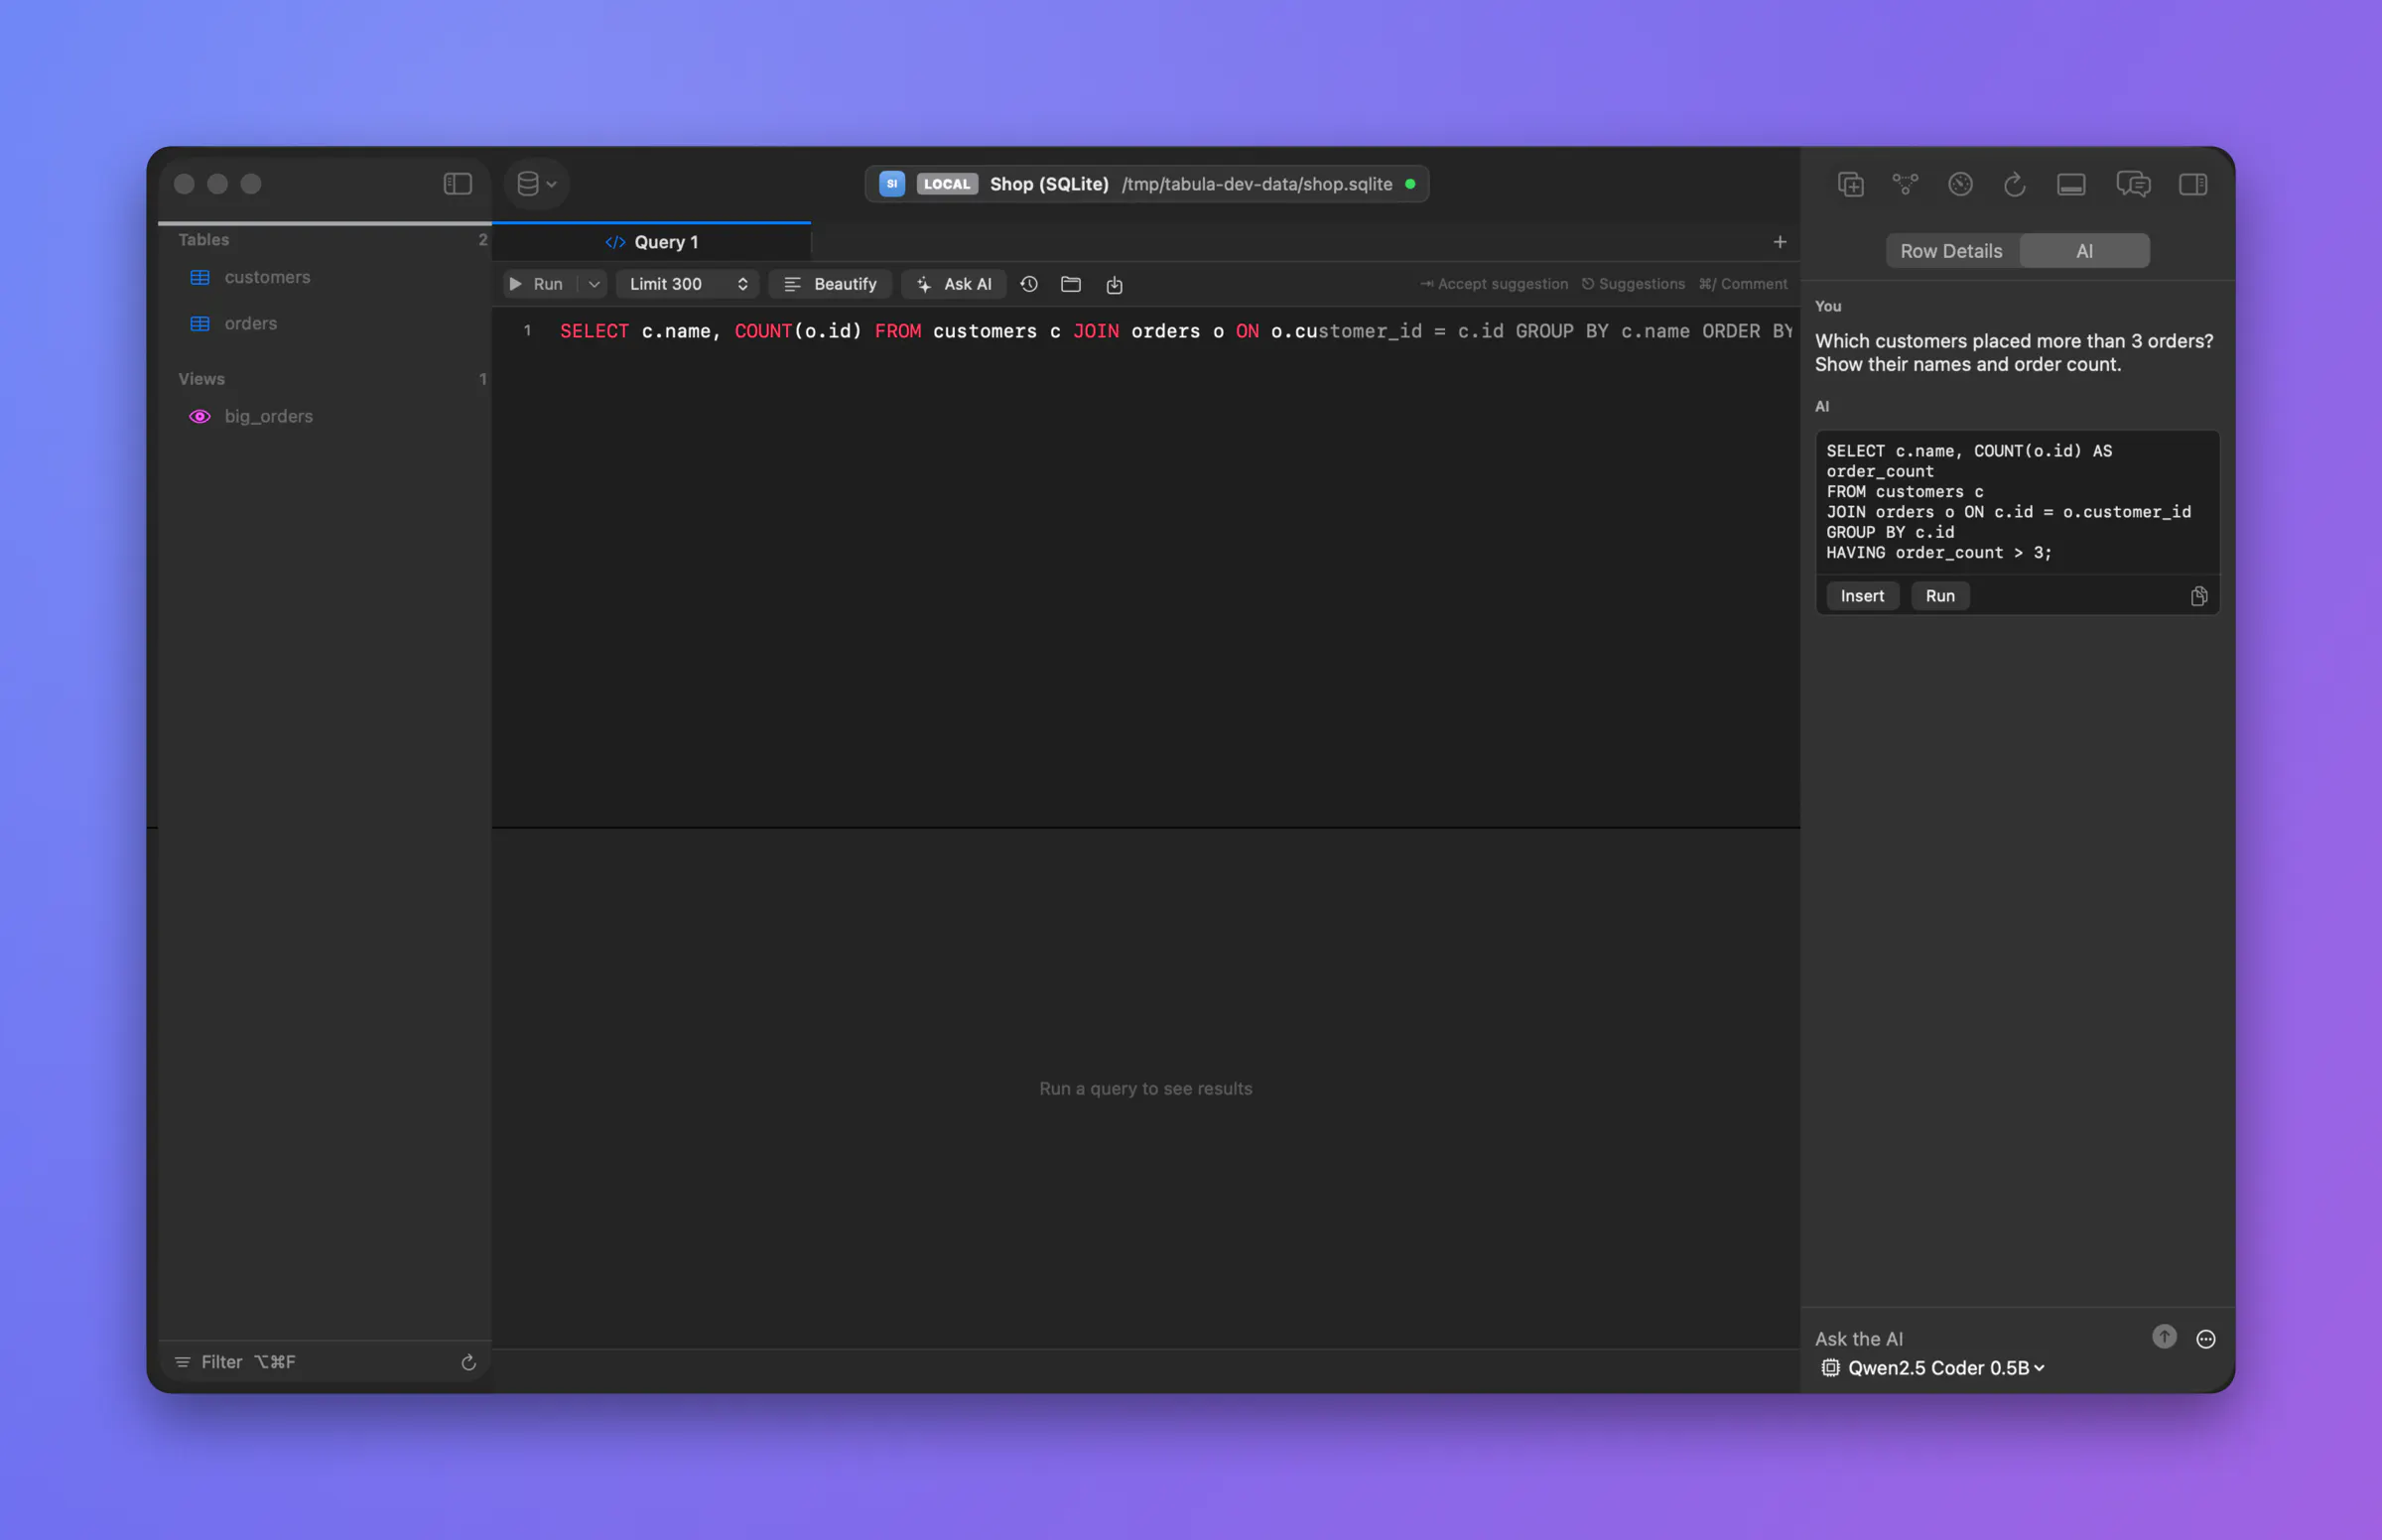Select the Query 1 tab

[651, 242]
